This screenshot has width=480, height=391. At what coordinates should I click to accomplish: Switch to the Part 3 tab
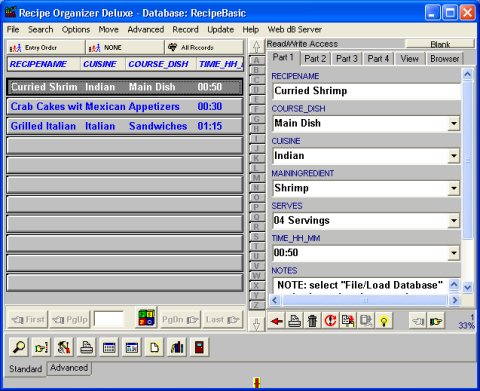[x=347, y=59]
